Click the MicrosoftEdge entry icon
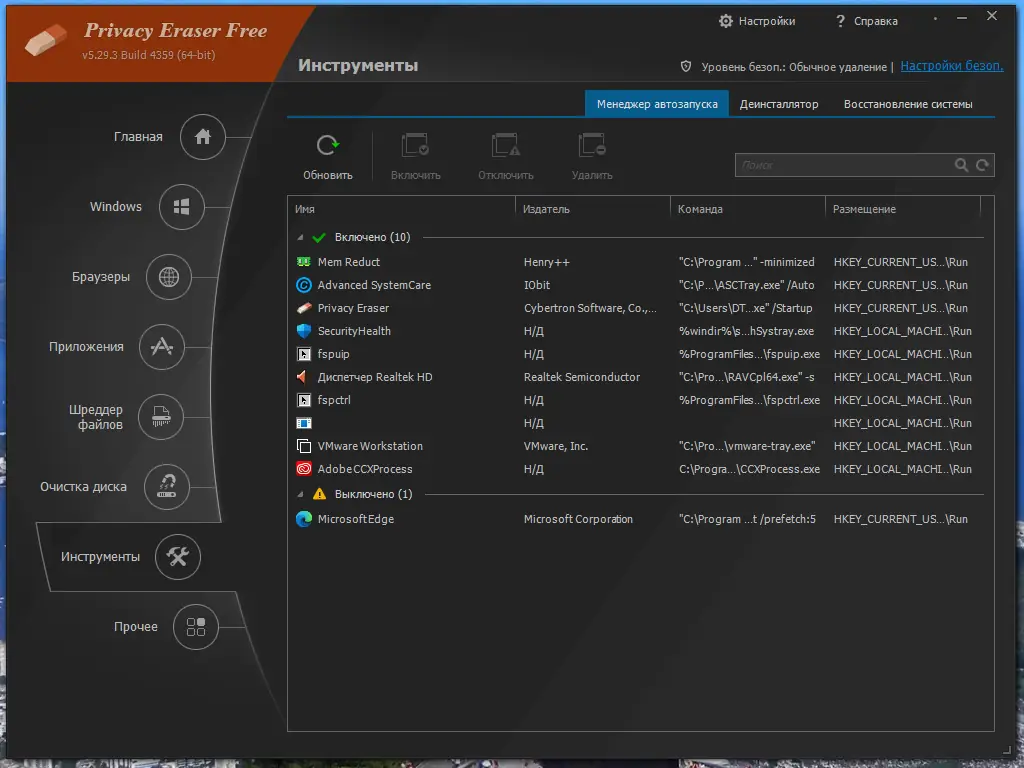Image resolution: width=1024 pixels, height=768 pixels. click(x=304, y=519)
